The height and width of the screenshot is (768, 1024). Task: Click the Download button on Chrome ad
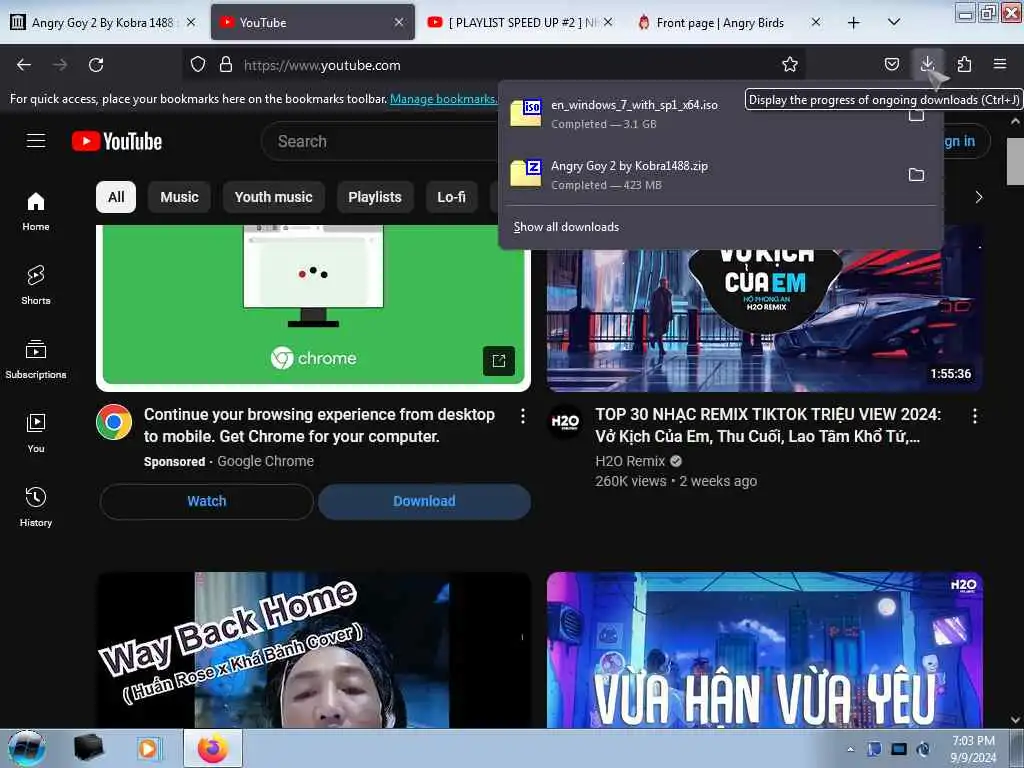pos(424,502)
